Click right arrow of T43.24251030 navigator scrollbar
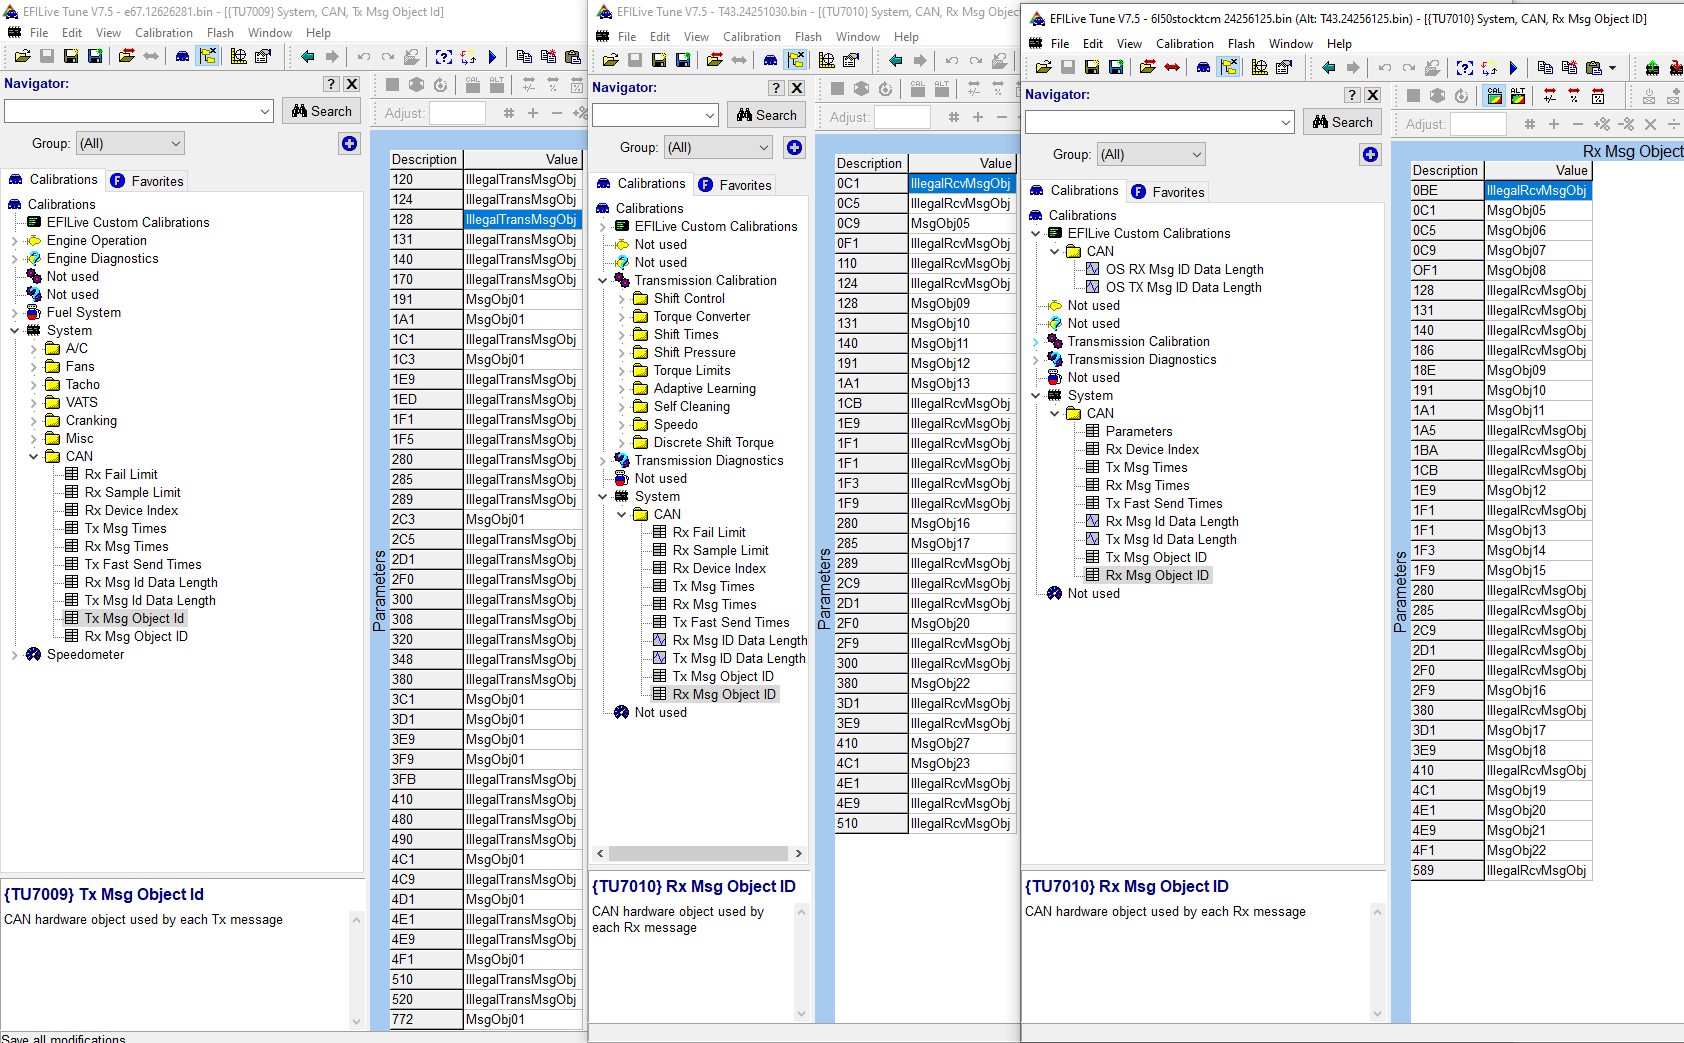The image size is (1684, 1043). coord(798,854)
